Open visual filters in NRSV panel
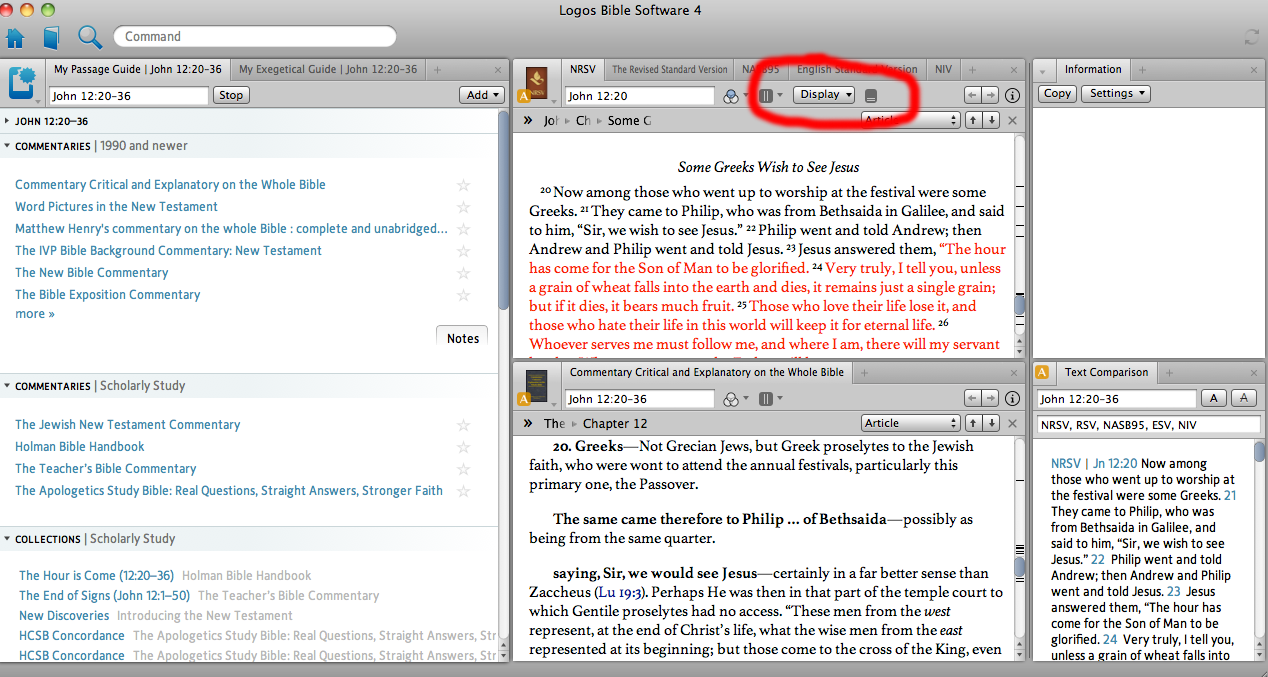This screenshot has width=1268, height=677. (733, 96)
